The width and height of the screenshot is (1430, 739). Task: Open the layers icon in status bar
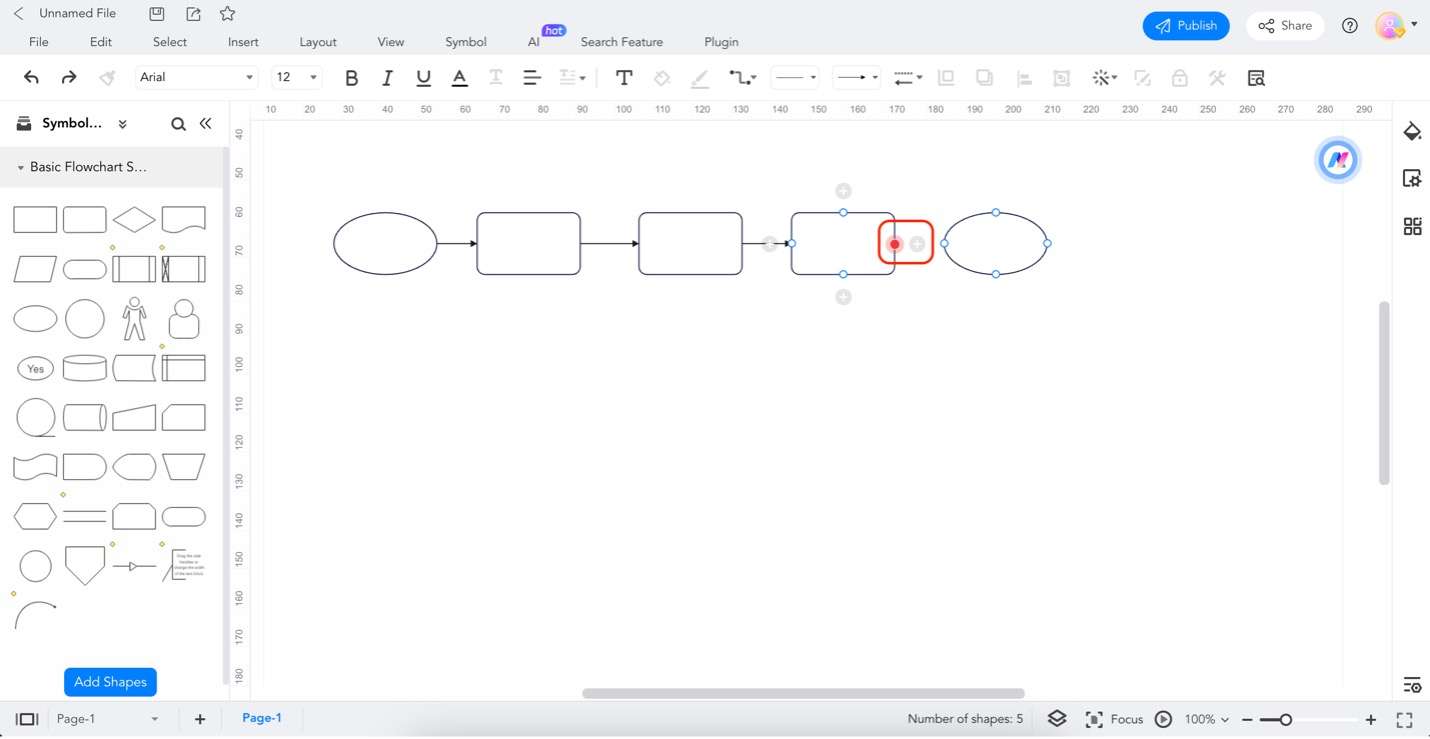point(1057,719)
